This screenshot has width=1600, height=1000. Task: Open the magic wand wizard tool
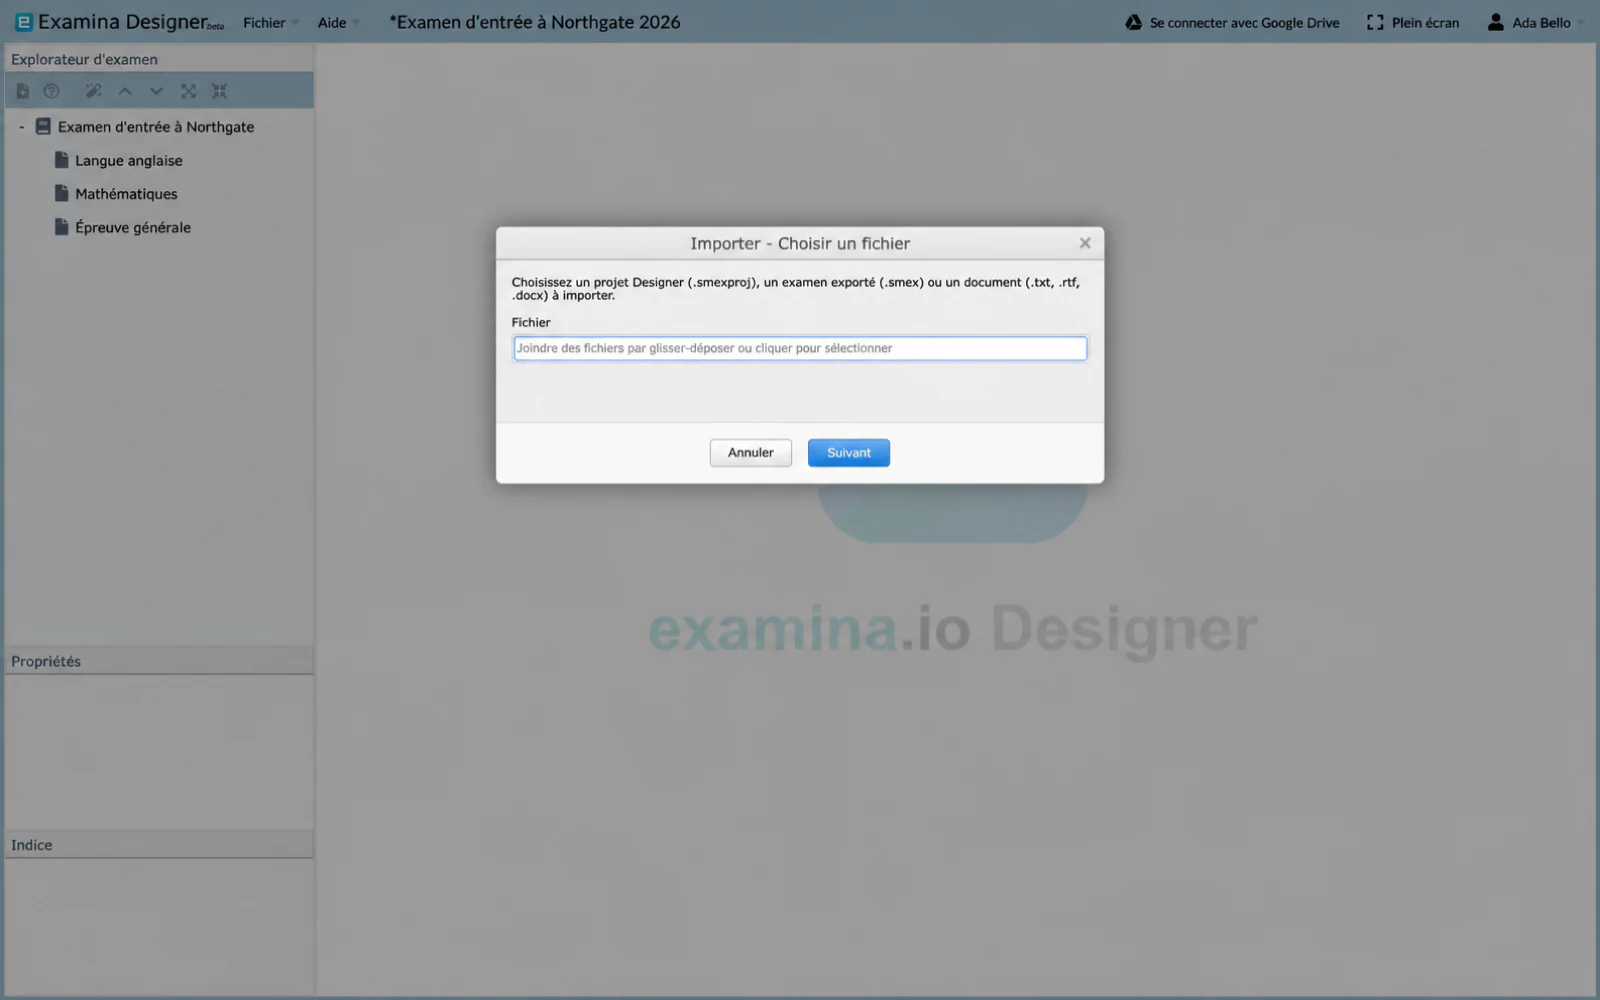[x=93, y=91]
